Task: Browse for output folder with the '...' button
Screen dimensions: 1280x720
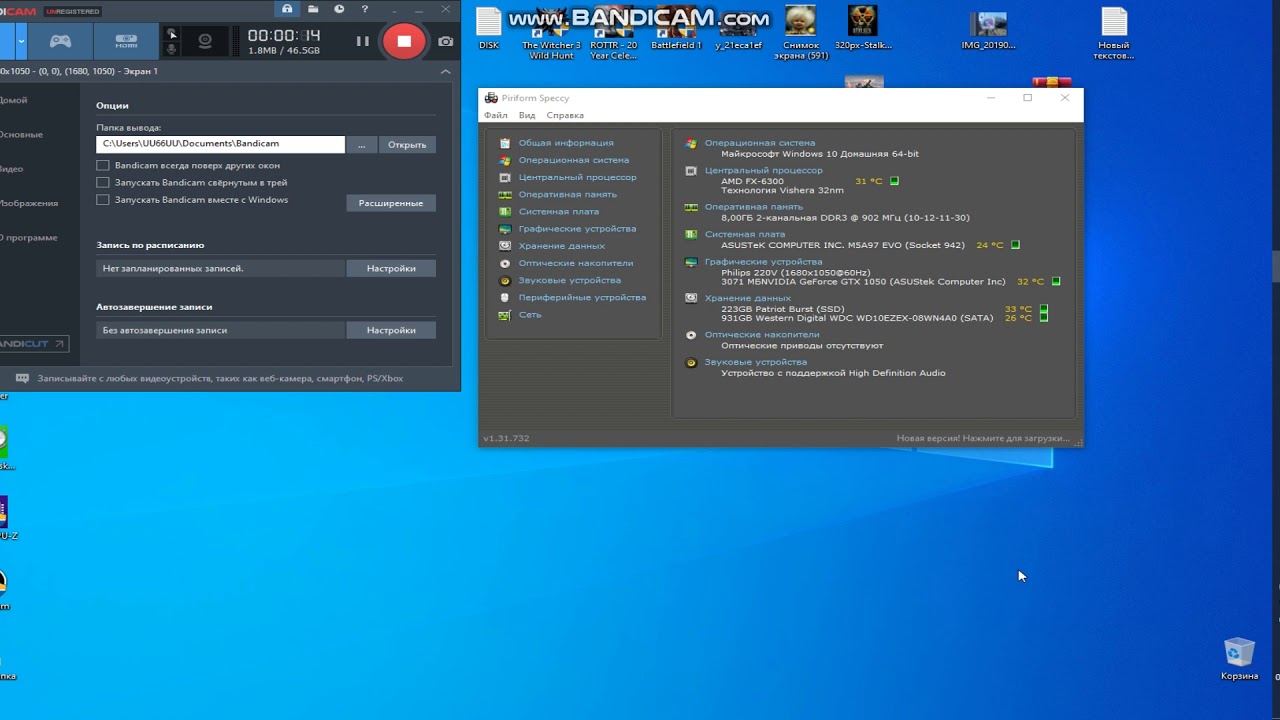Action: (361, 145)
